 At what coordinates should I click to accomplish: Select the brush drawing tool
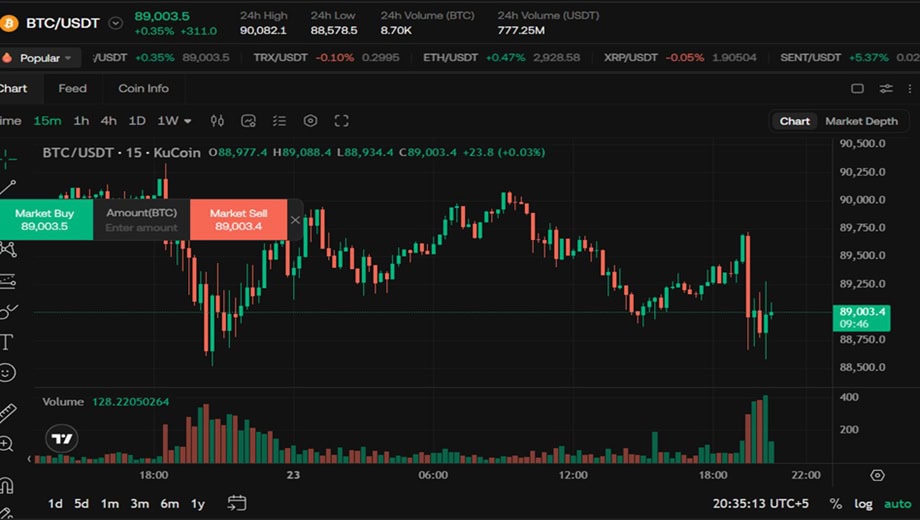pos(8,311)
